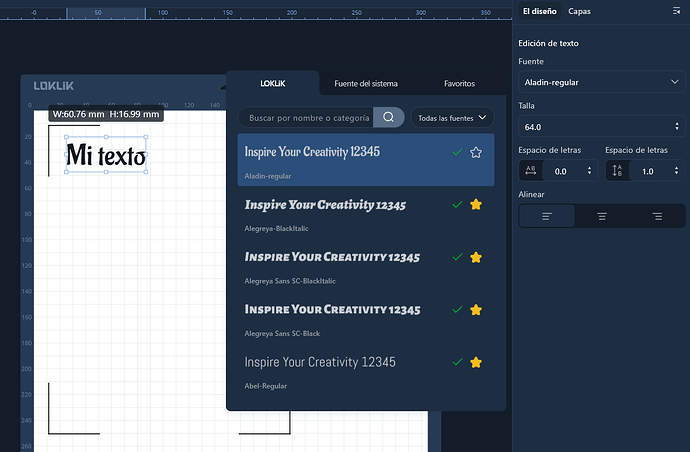Select right text alignment
The height and width of the screenshot is (452, 690).
656,216
